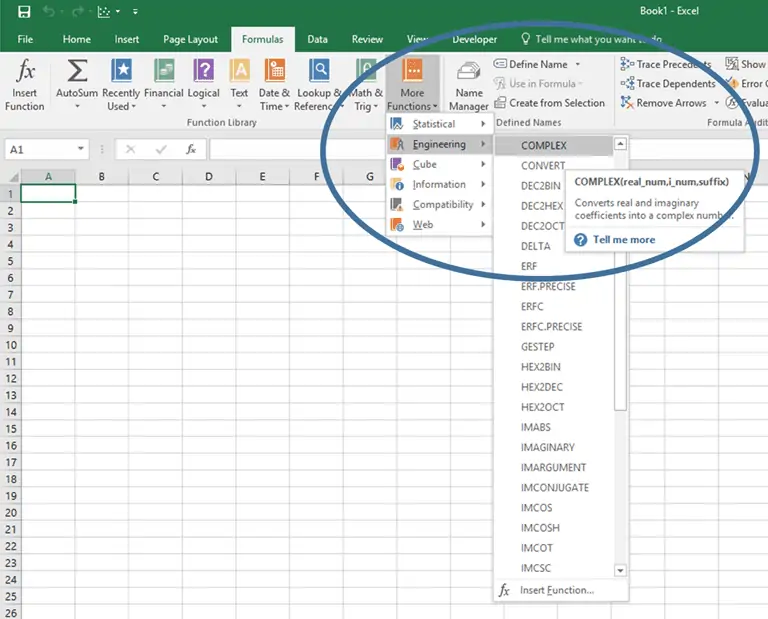Open the Math & Trig functions icon
Image resolution: width=768 pixels, height=619 pixels.
(366, 70)
